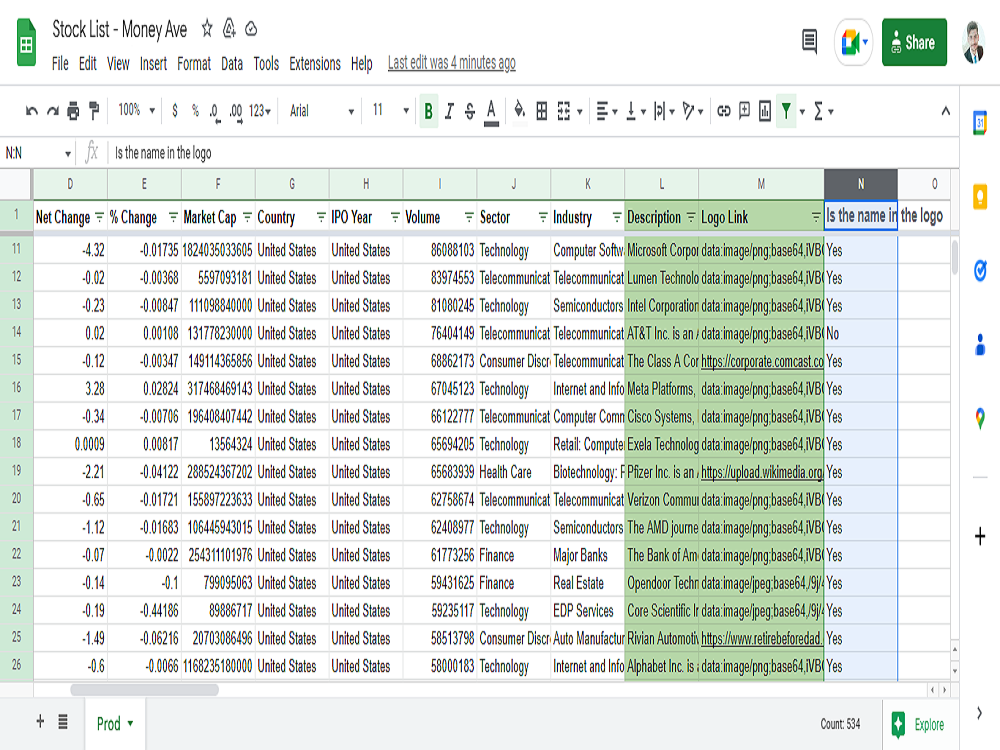This screenshot has height=750, width=1000.
Task: Open the View menu
Action: click(118, 64)
